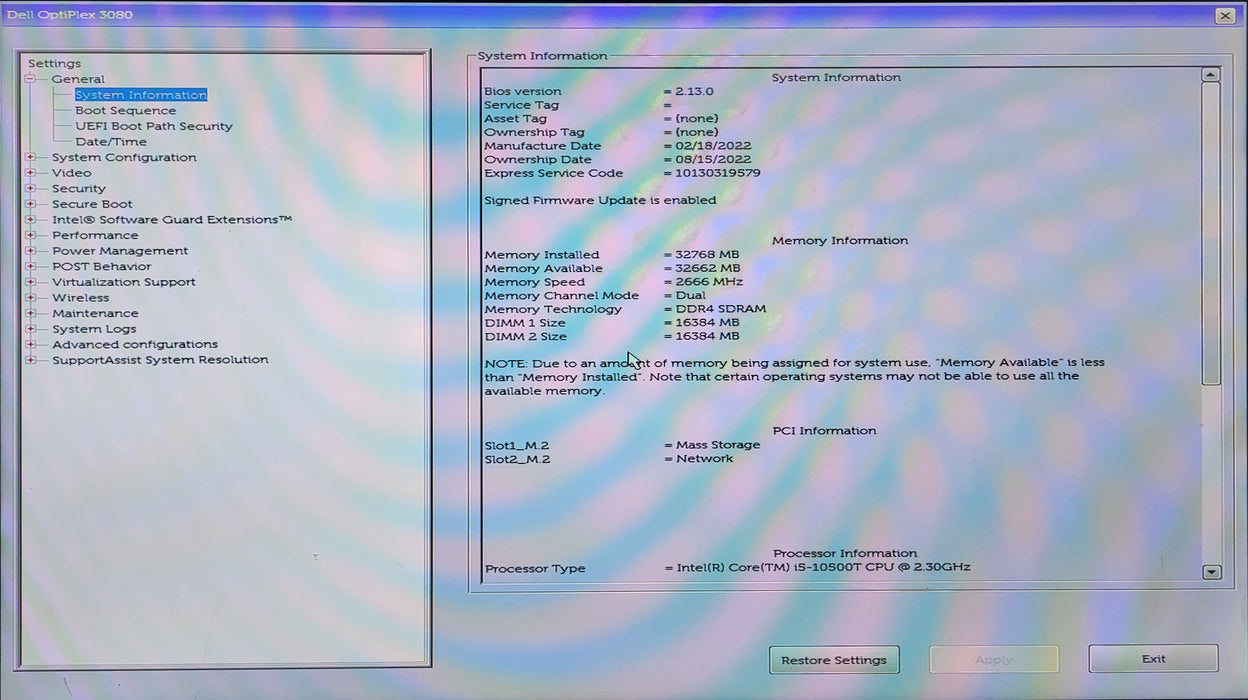Expand the Power Management plus icon
The image size is (1248, 700).
[x=31, y=251]
